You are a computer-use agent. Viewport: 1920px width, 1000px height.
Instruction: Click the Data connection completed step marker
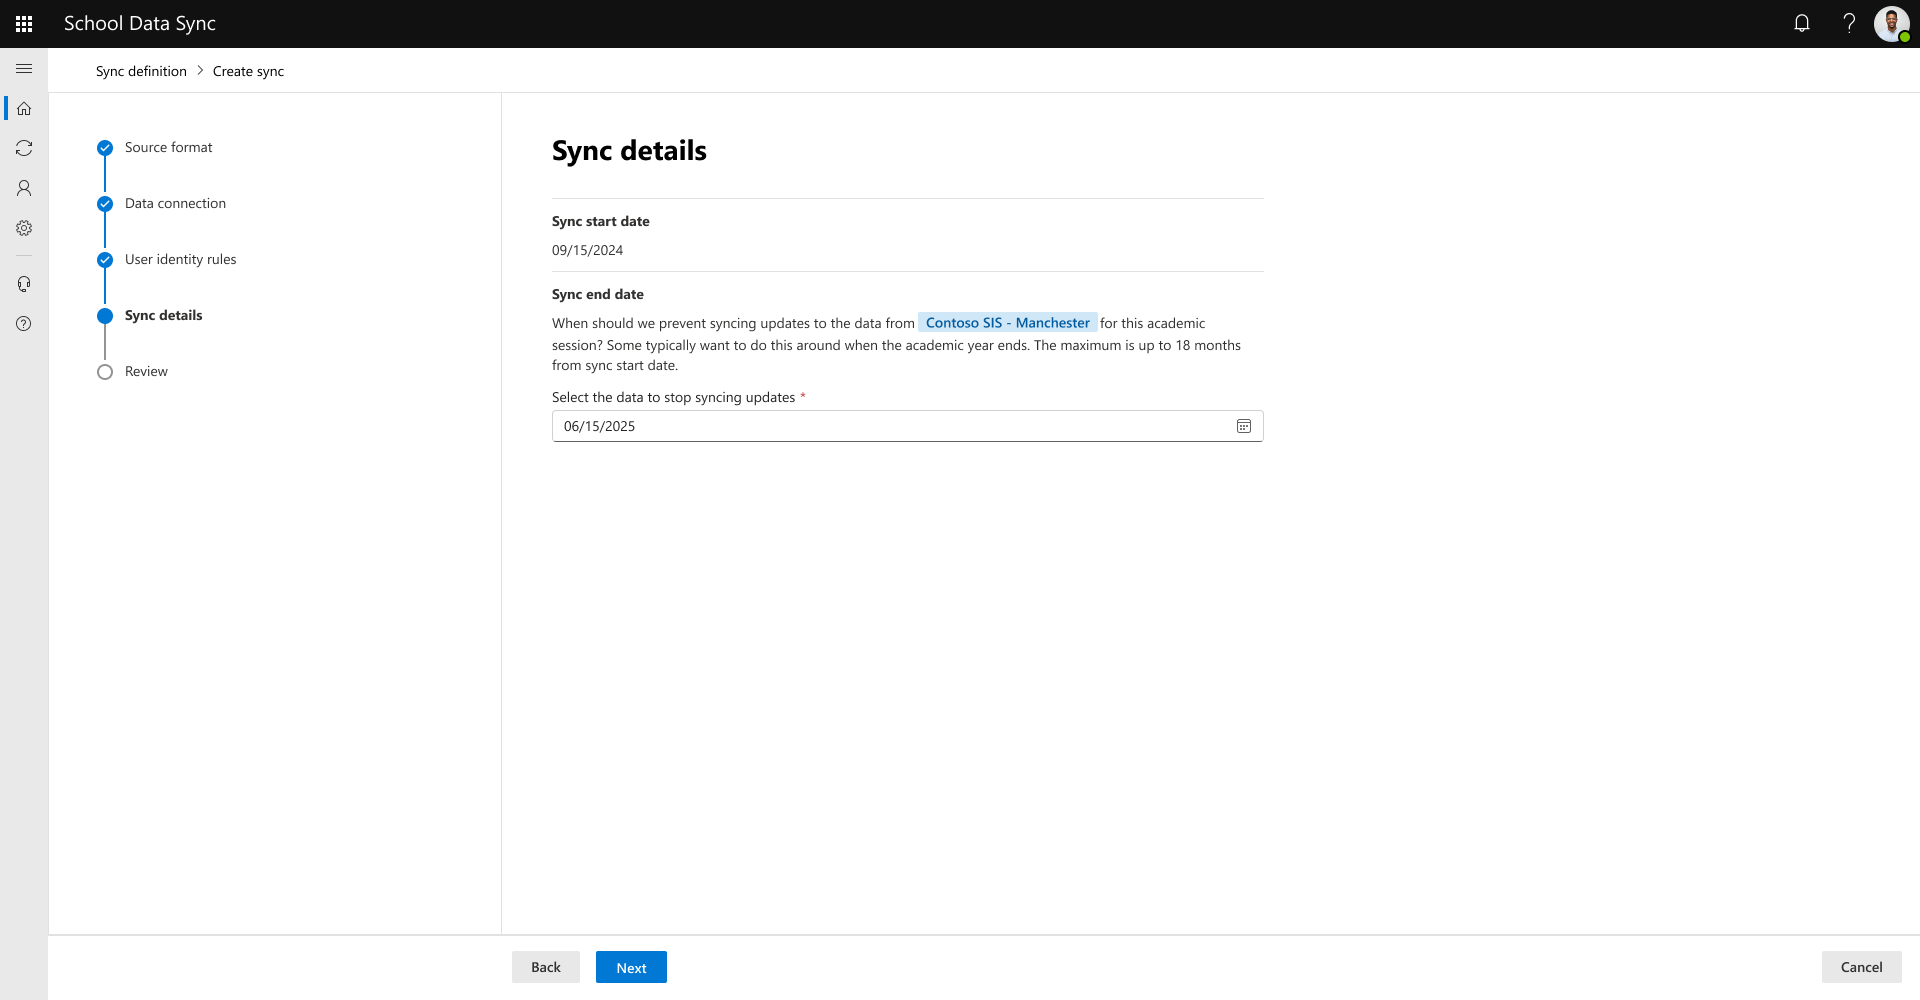click(x=105, y=204)
